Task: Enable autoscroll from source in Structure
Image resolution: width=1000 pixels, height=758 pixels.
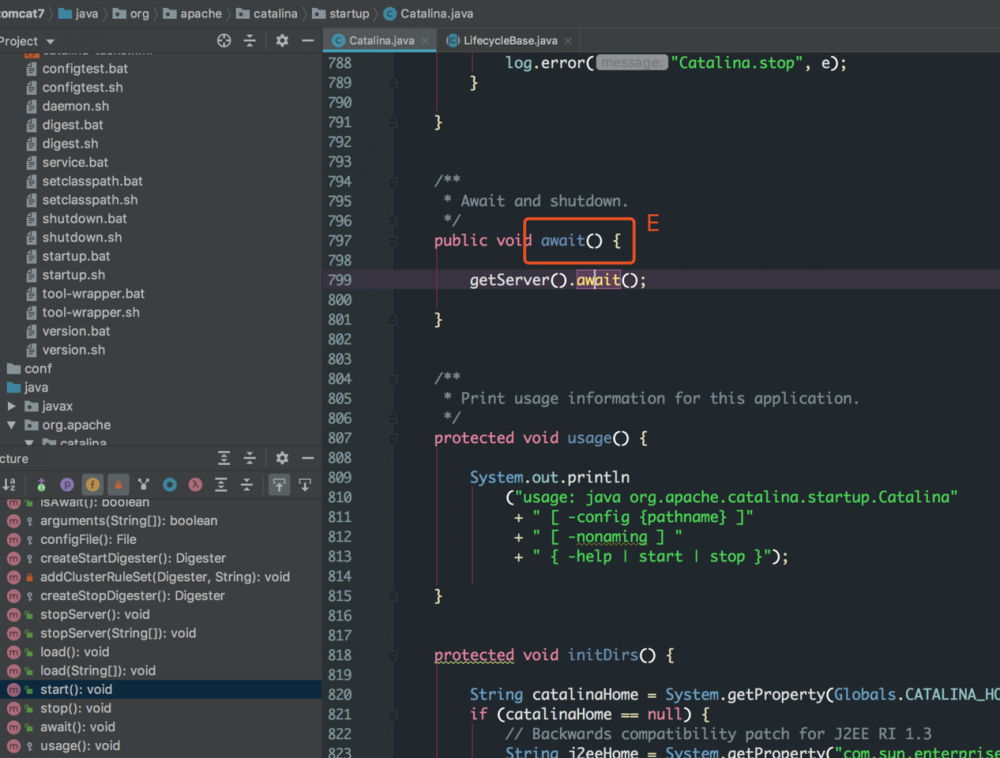Action: 305,485
